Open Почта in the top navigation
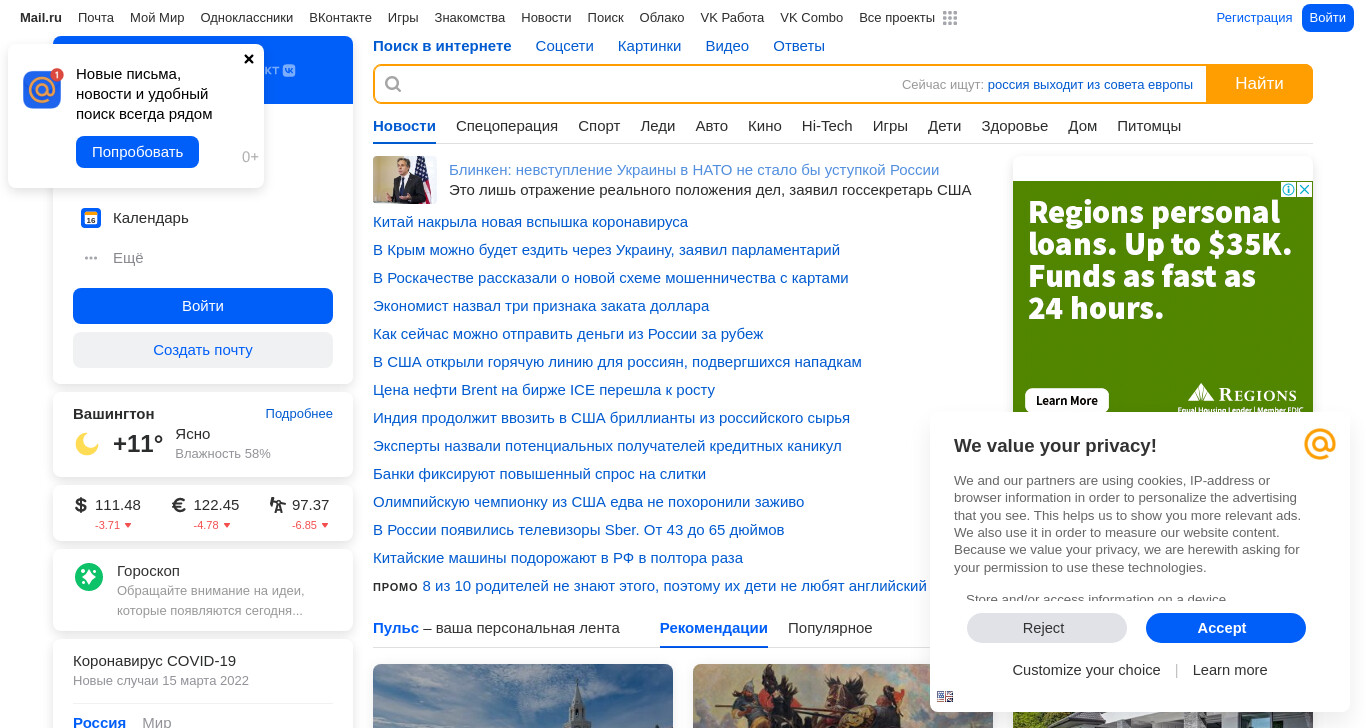Image resolution: width=1366 pixels, height=728 pixels. 96,18
